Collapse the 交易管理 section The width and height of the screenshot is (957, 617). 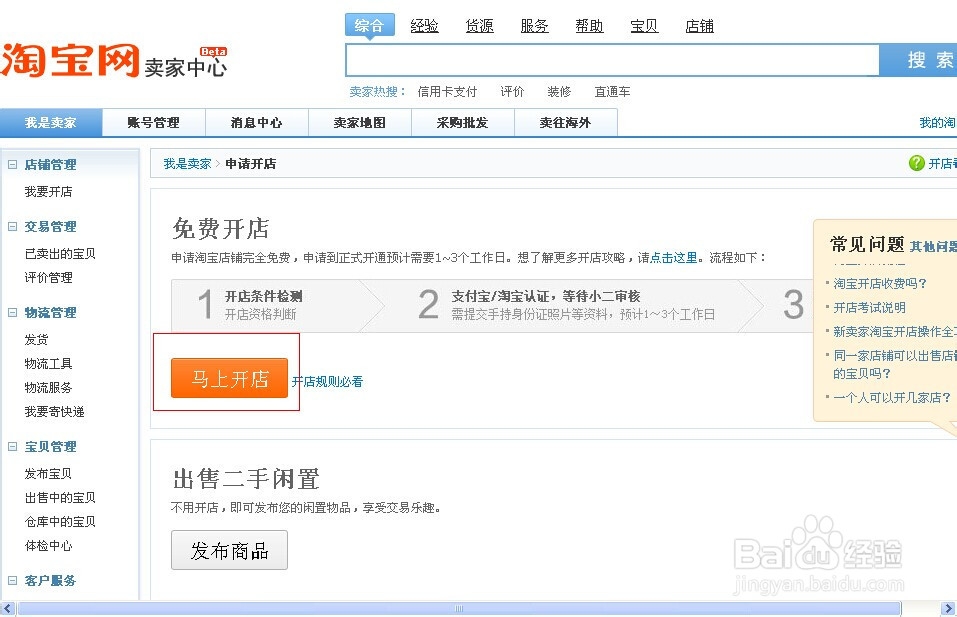(12, 226)
